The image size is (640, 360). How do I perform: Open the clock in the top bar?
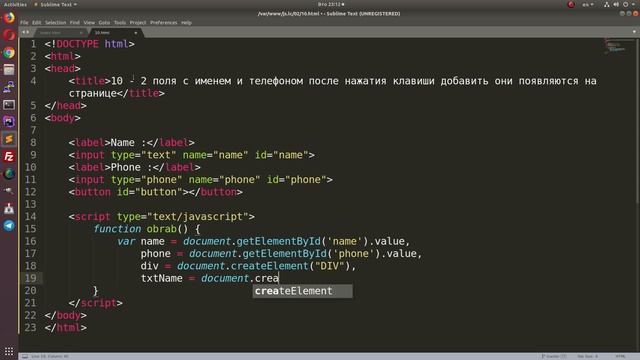click(x=331, y=4)
